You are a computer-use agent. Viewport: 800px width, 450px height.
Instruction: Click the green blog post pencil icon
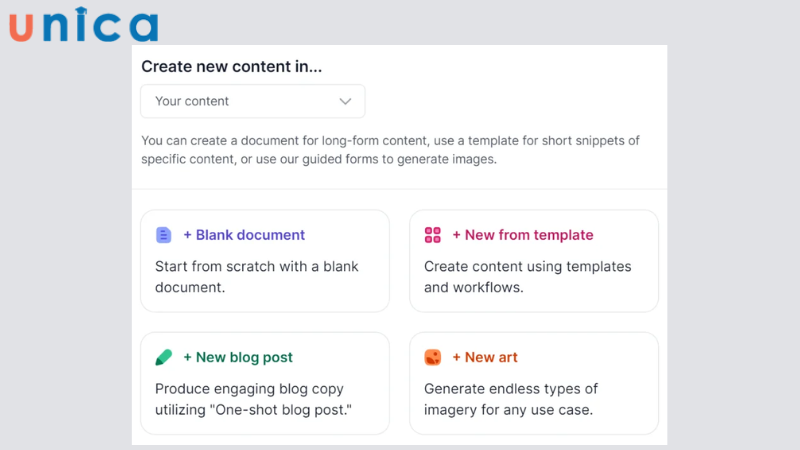(164, 357)
